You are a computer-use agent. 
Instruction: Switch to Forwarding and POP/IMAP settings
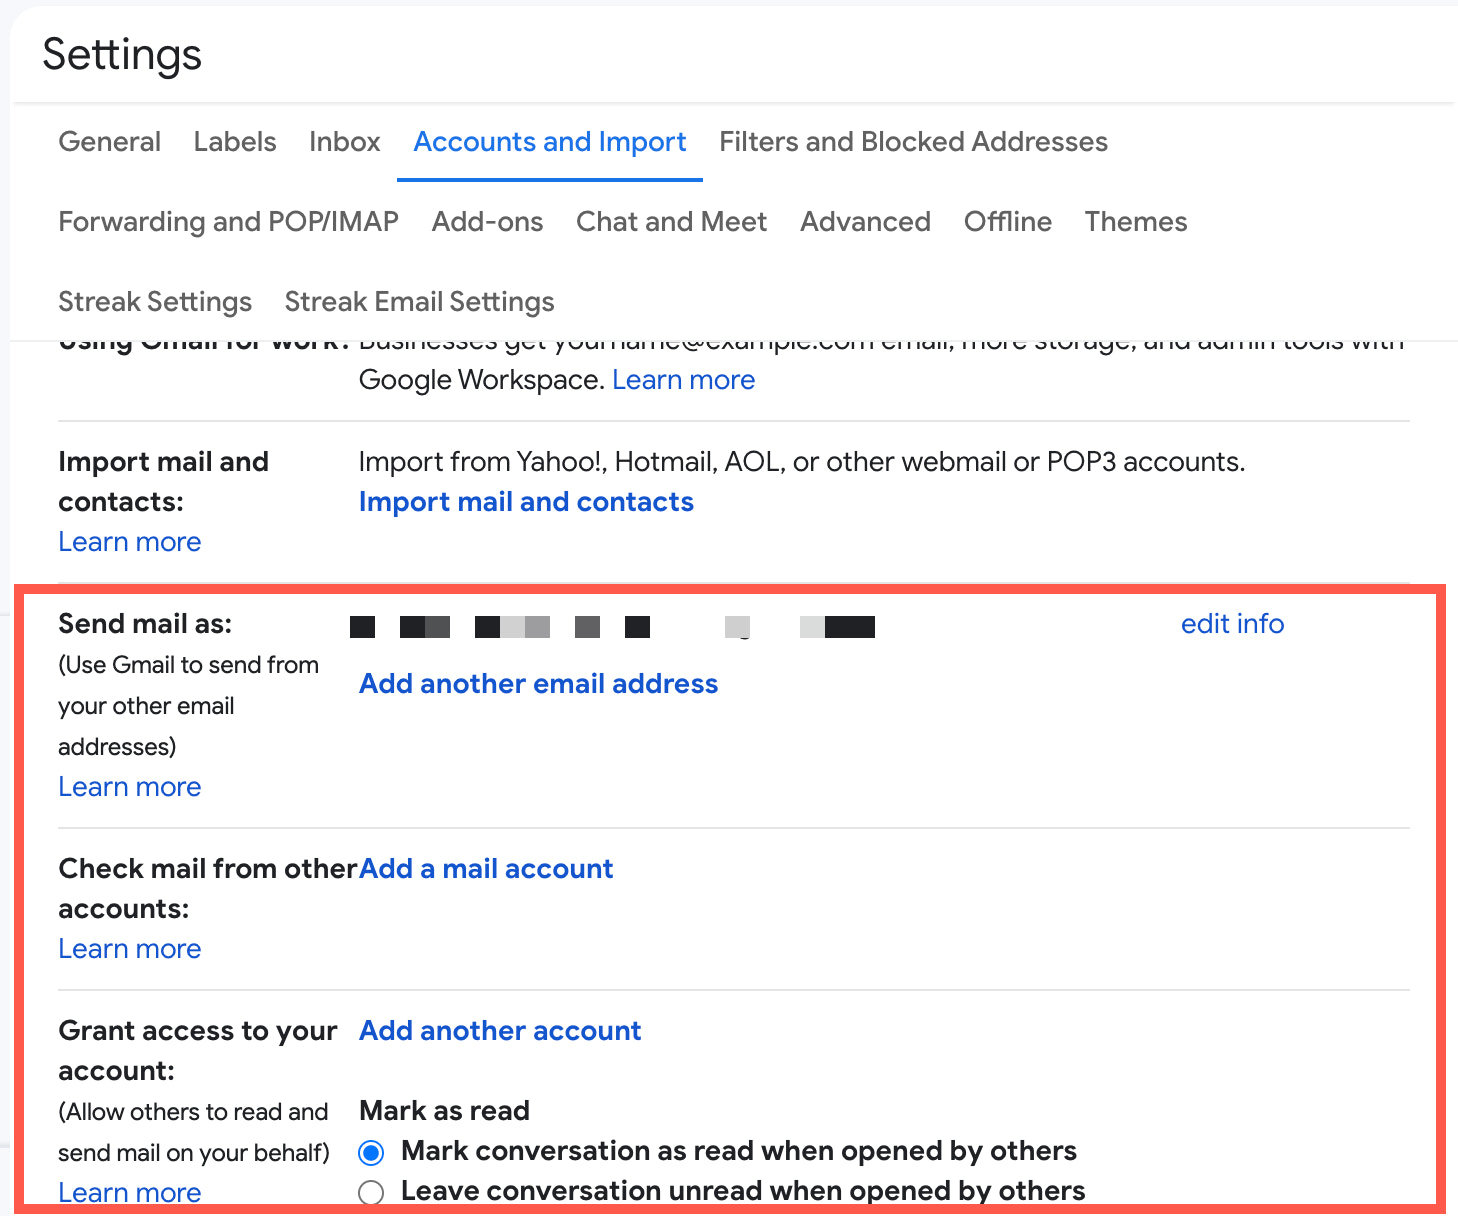(x=228, y=222)
